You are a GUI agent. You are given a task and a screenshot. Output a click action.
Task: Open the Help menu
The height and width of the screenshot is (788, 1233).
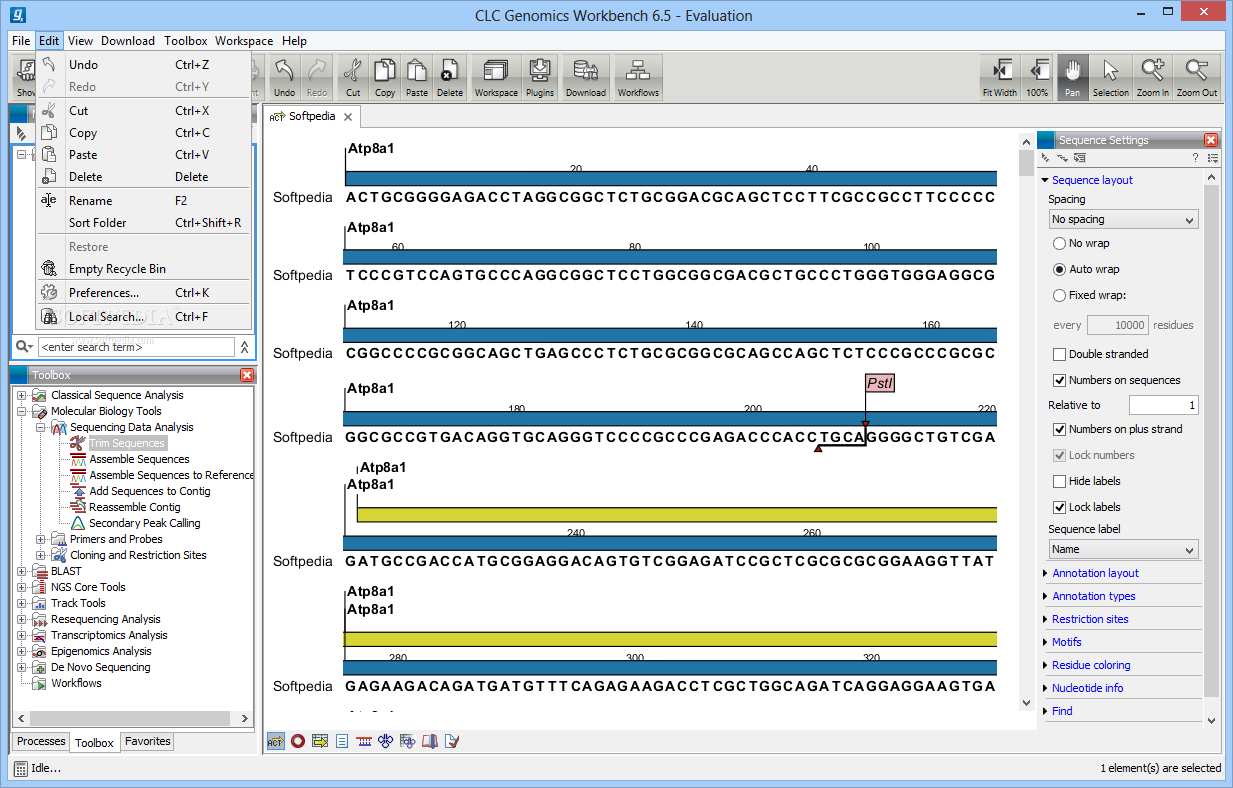[x=294, y=41]
